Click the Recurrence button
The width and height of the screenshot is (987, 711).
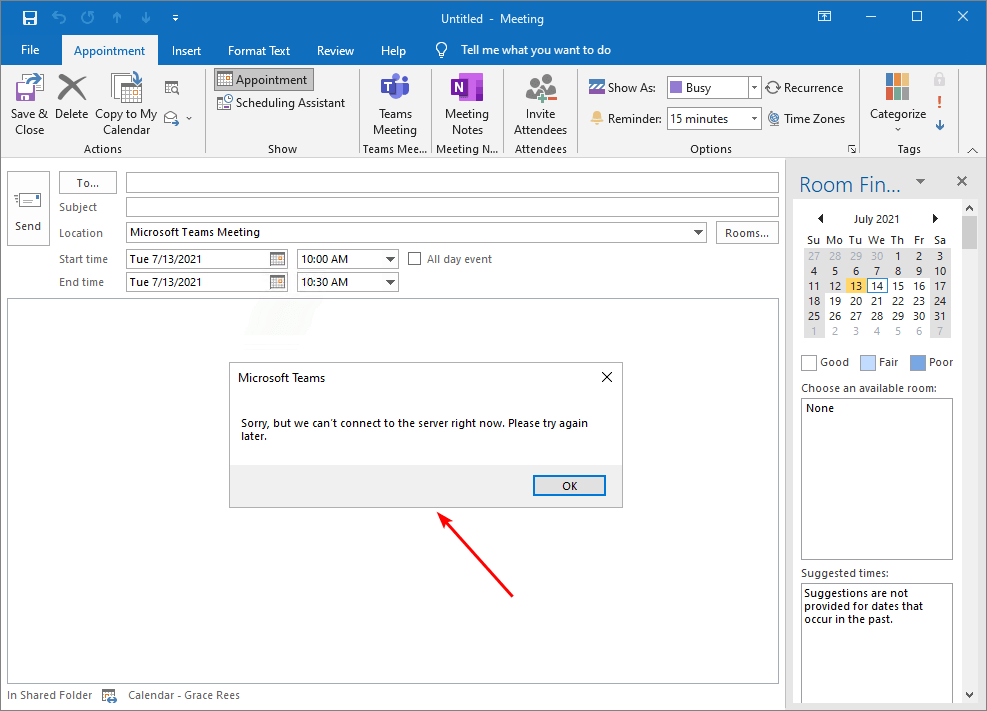point(804,87)
